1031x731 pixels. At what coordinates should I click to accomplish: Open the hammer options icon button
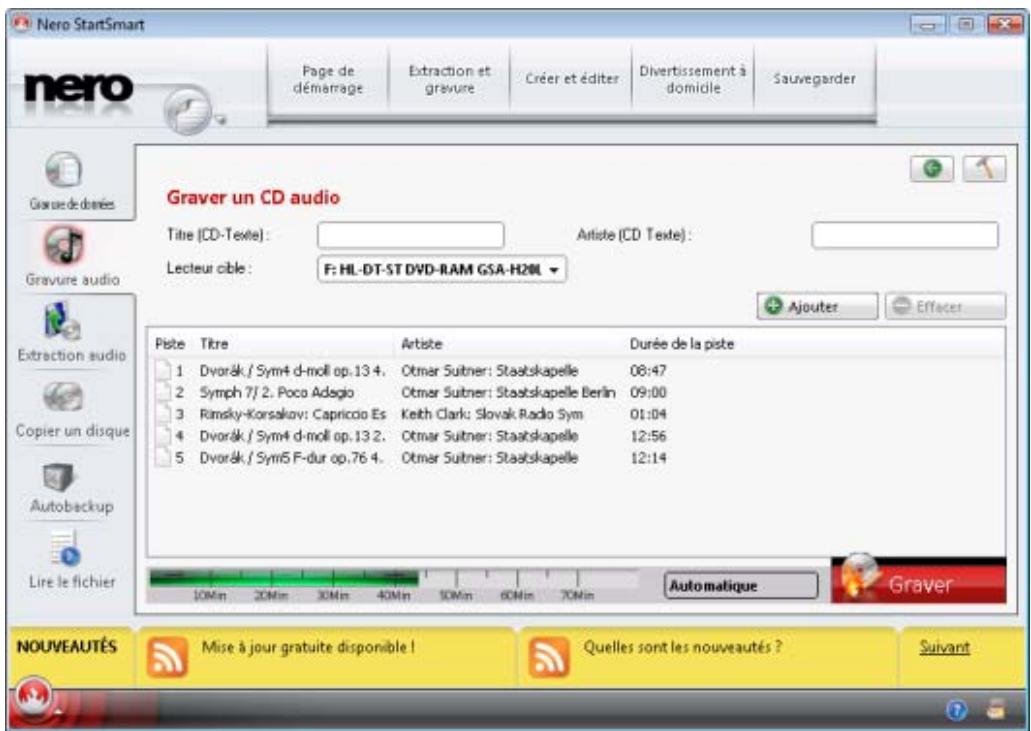pos(984,169)
